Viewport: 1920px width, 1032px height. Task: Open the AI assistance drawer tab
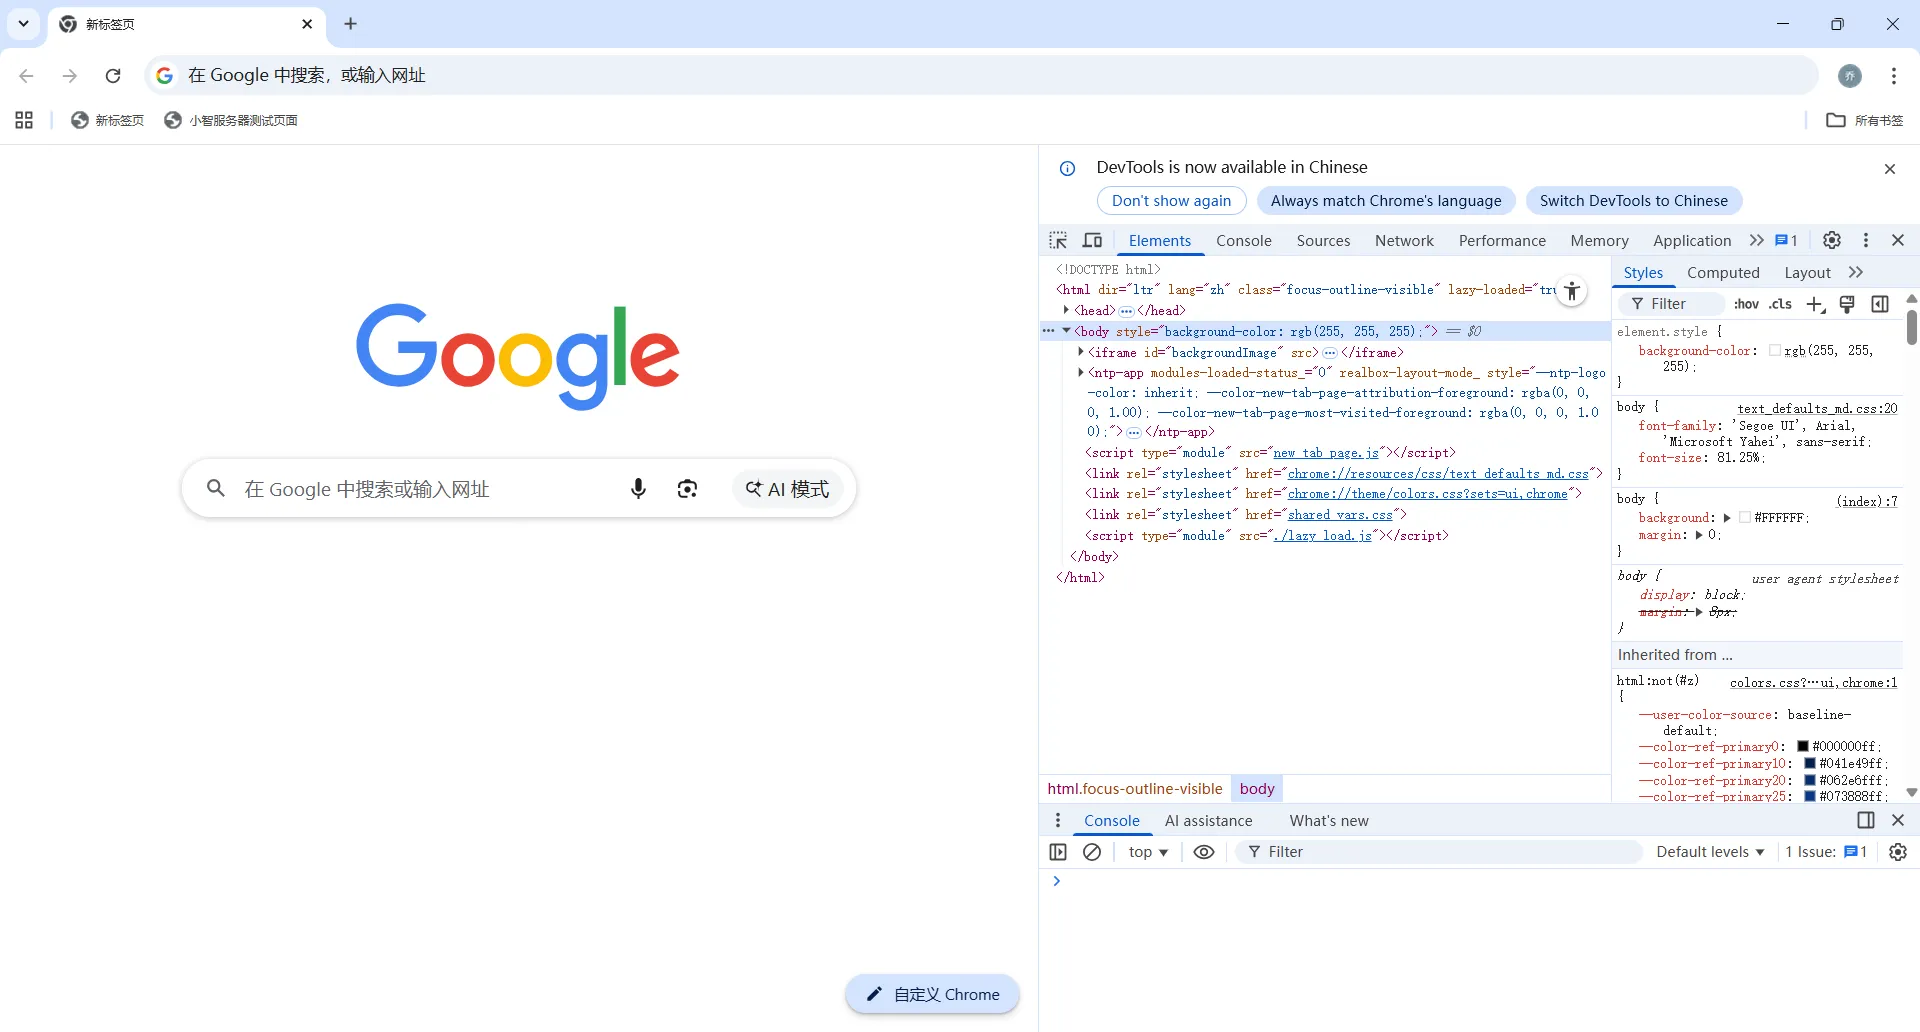coord(1208,820)
